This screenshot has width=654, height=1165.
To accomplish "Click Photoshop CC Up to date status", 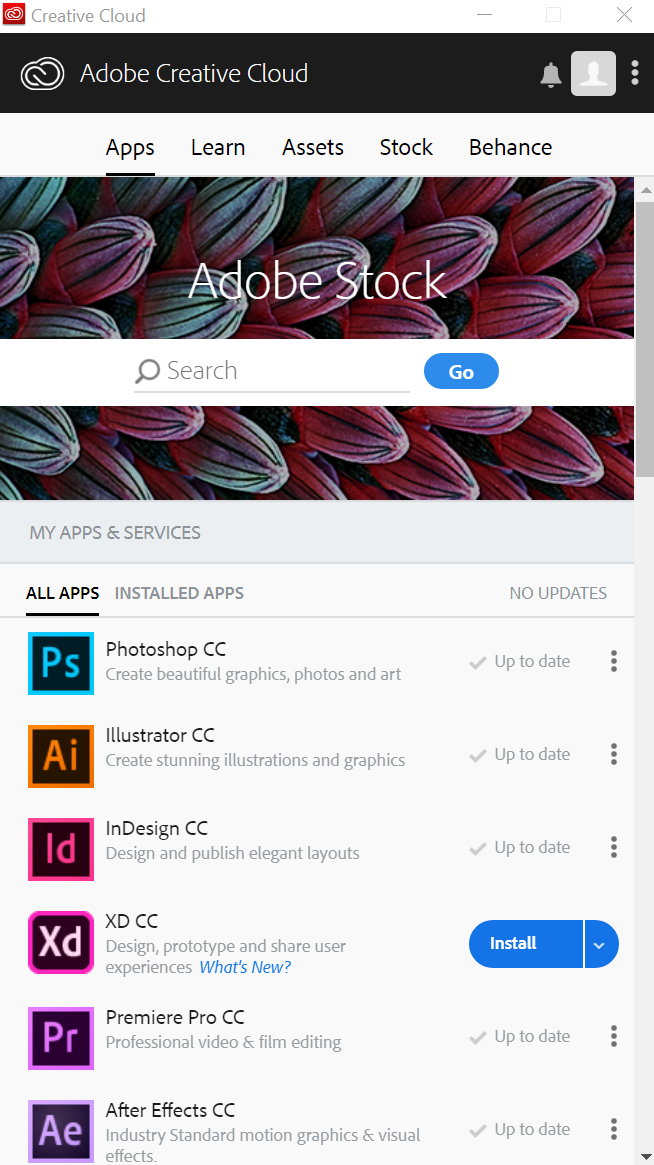I will pos(519,661).
